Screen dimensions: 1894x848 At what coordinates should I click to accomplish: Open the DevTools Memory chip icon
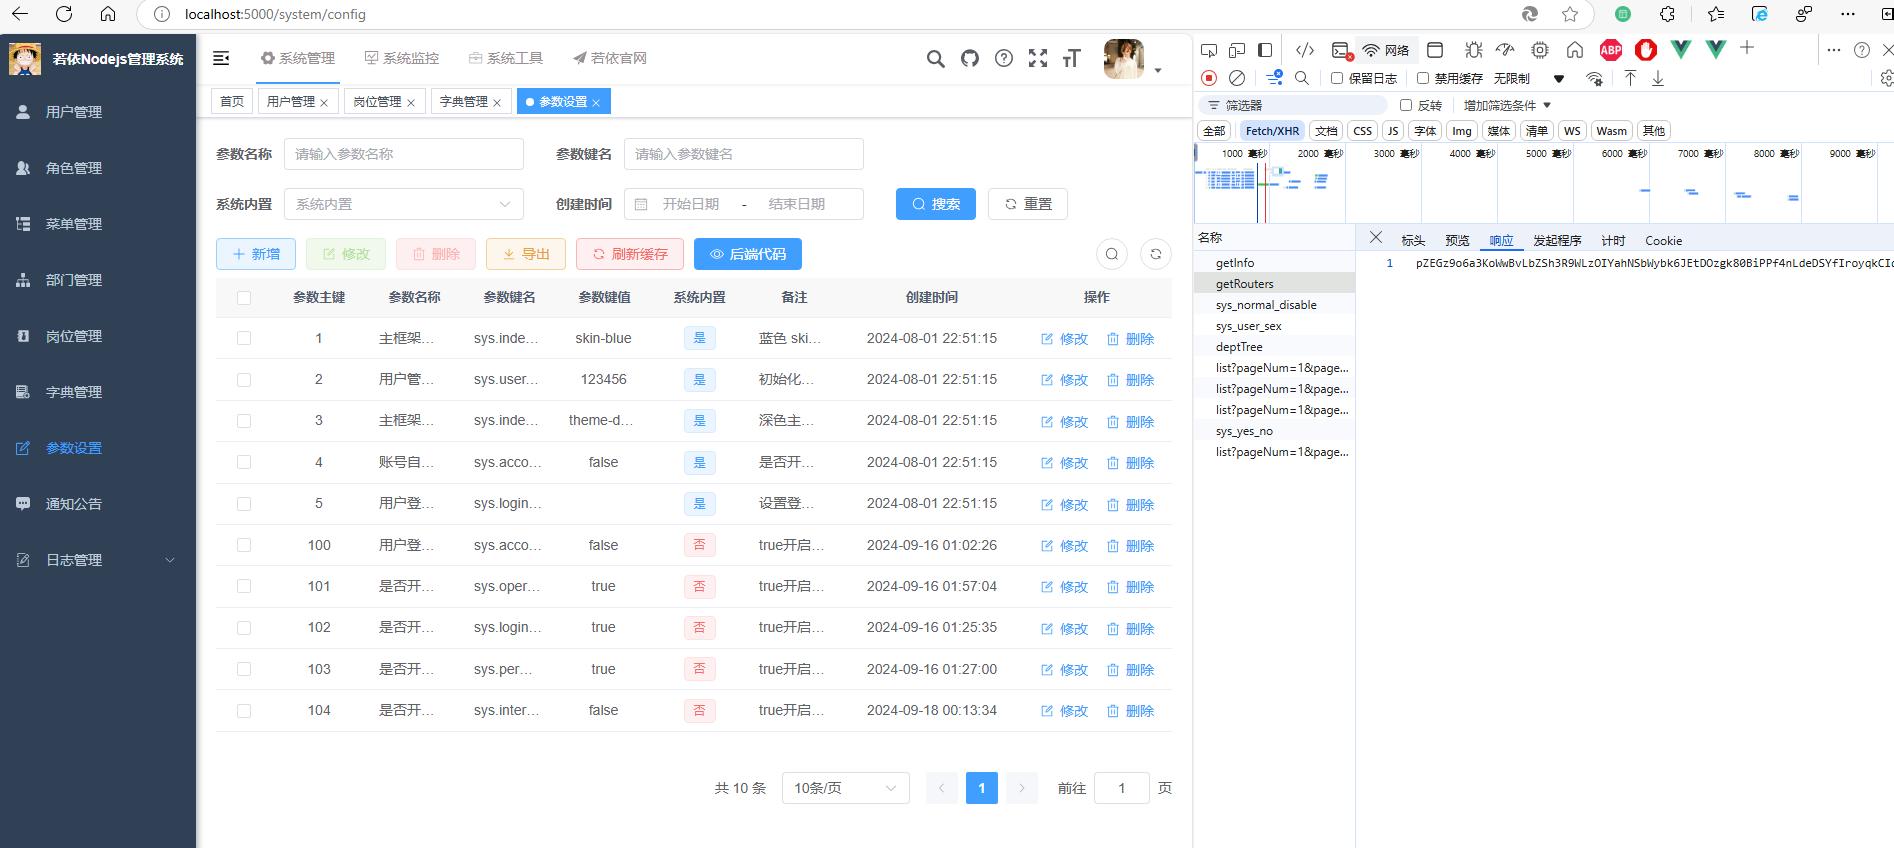pyautogui.click(x=1540, y=50)
